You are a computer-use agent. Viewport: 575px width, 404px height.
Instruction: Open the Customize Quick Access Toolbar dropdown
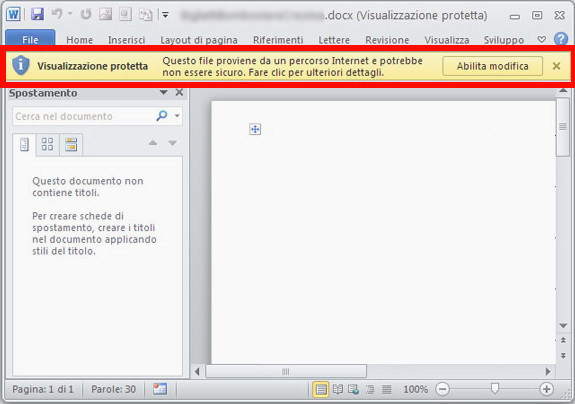point(165,15)
